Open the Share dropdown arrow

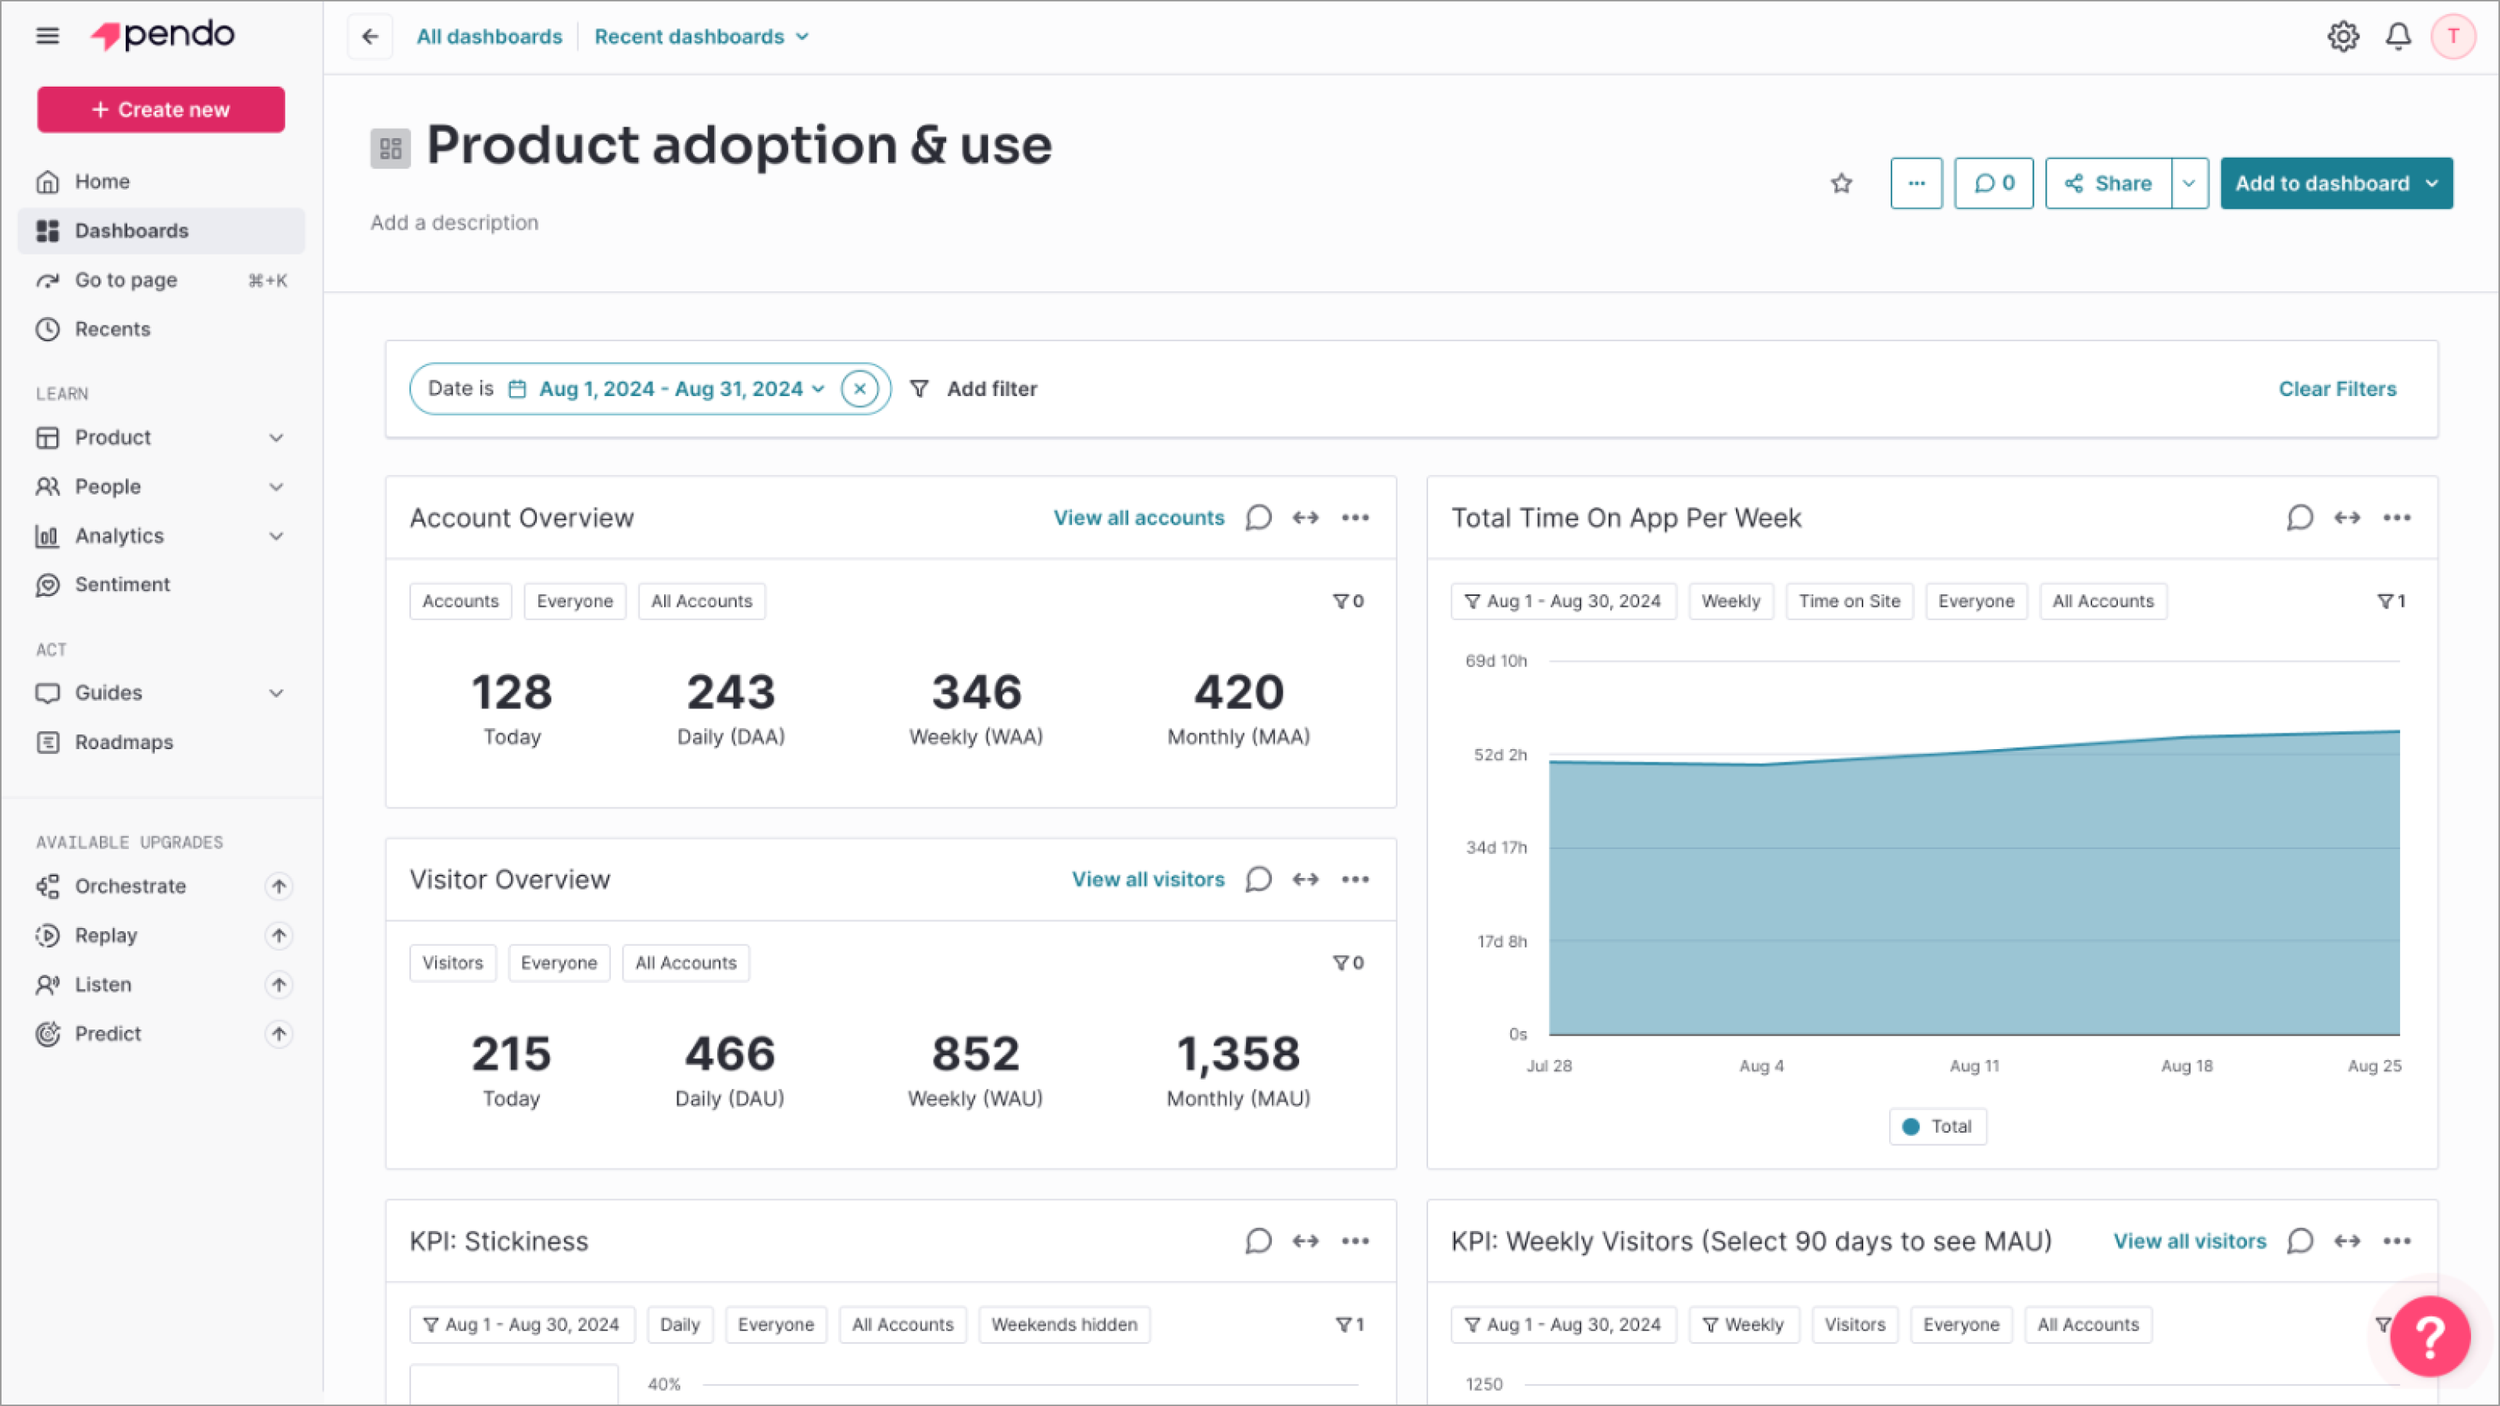point(2189,183)
